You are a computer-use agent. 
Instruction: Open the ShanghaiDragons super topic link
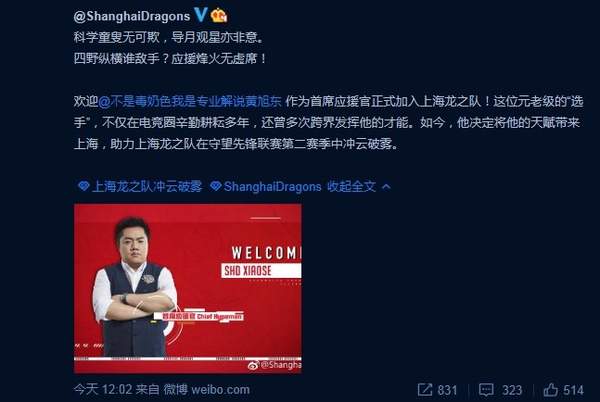(272, 186)
